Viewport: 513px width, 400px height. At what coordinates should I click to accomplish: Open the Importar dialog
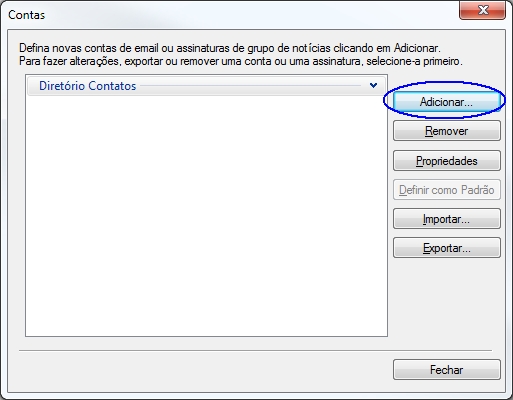pos(447,219)
